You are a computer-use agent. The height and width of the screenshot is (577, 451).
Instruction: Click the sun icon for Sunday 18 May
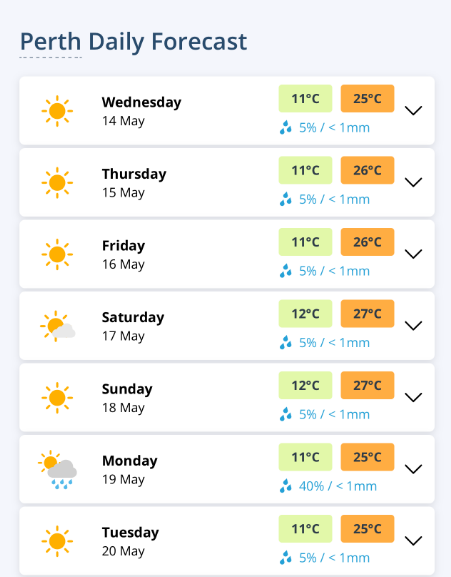(57, 398)
